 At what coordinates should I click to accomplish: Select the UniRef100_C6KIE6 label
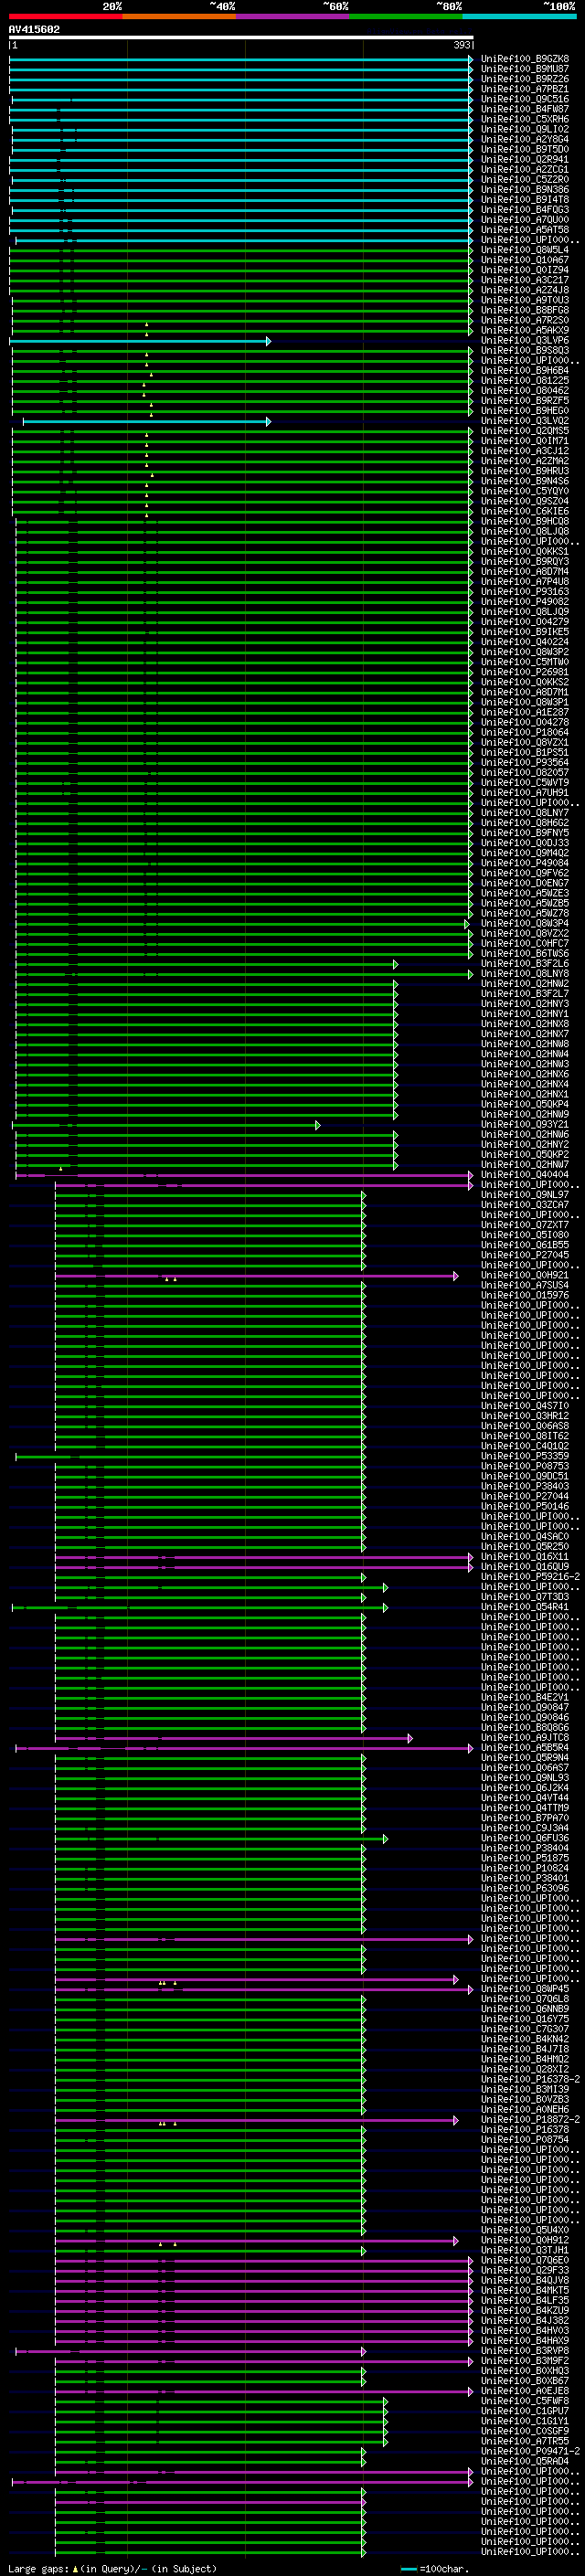tap(525, 511)
